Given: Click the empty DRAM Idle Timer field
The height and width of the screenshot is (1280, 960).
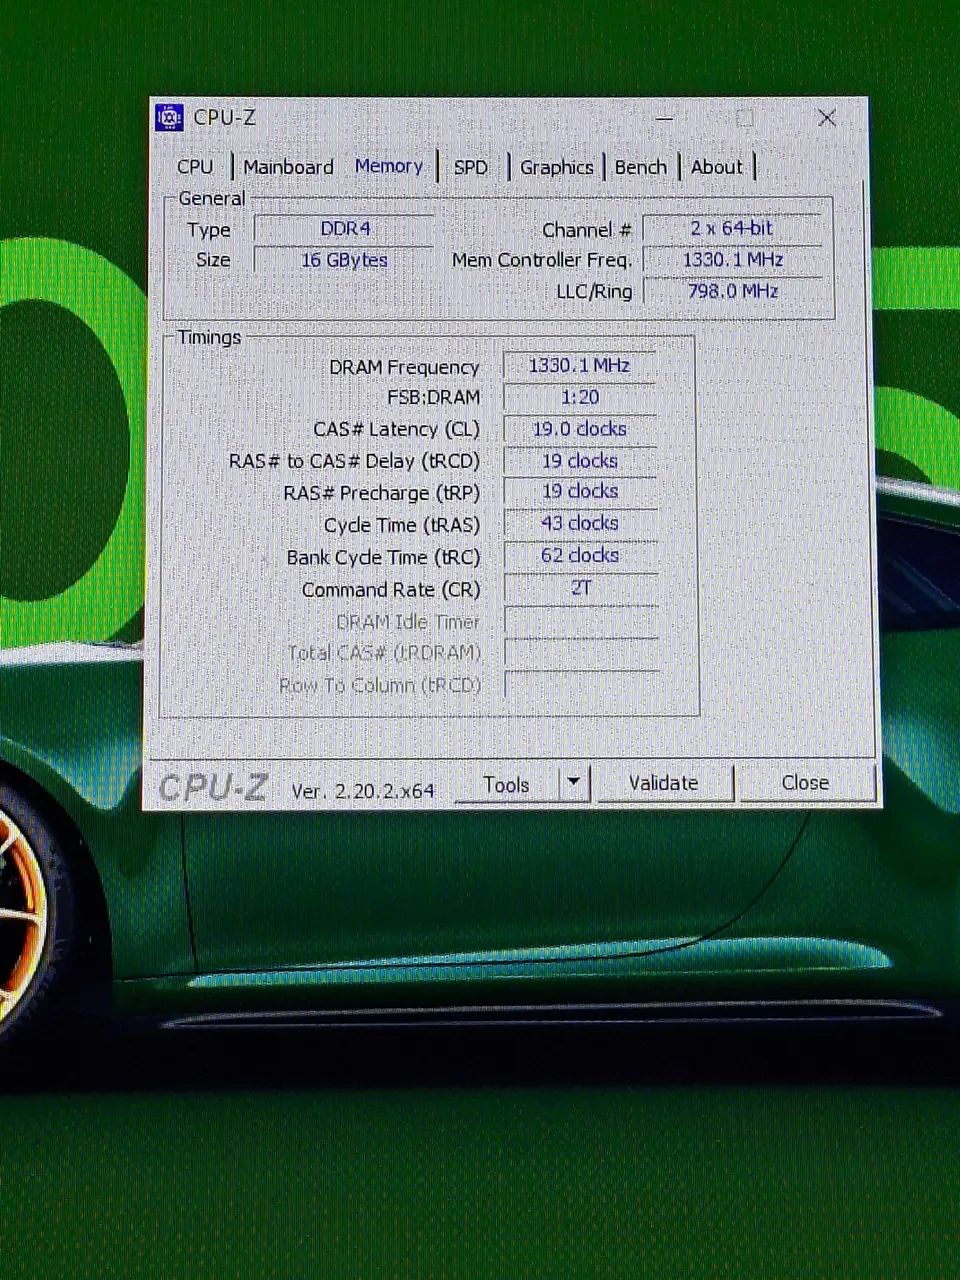Looking at the screenshot, I should pyautogui.click(x=581, y=620).
